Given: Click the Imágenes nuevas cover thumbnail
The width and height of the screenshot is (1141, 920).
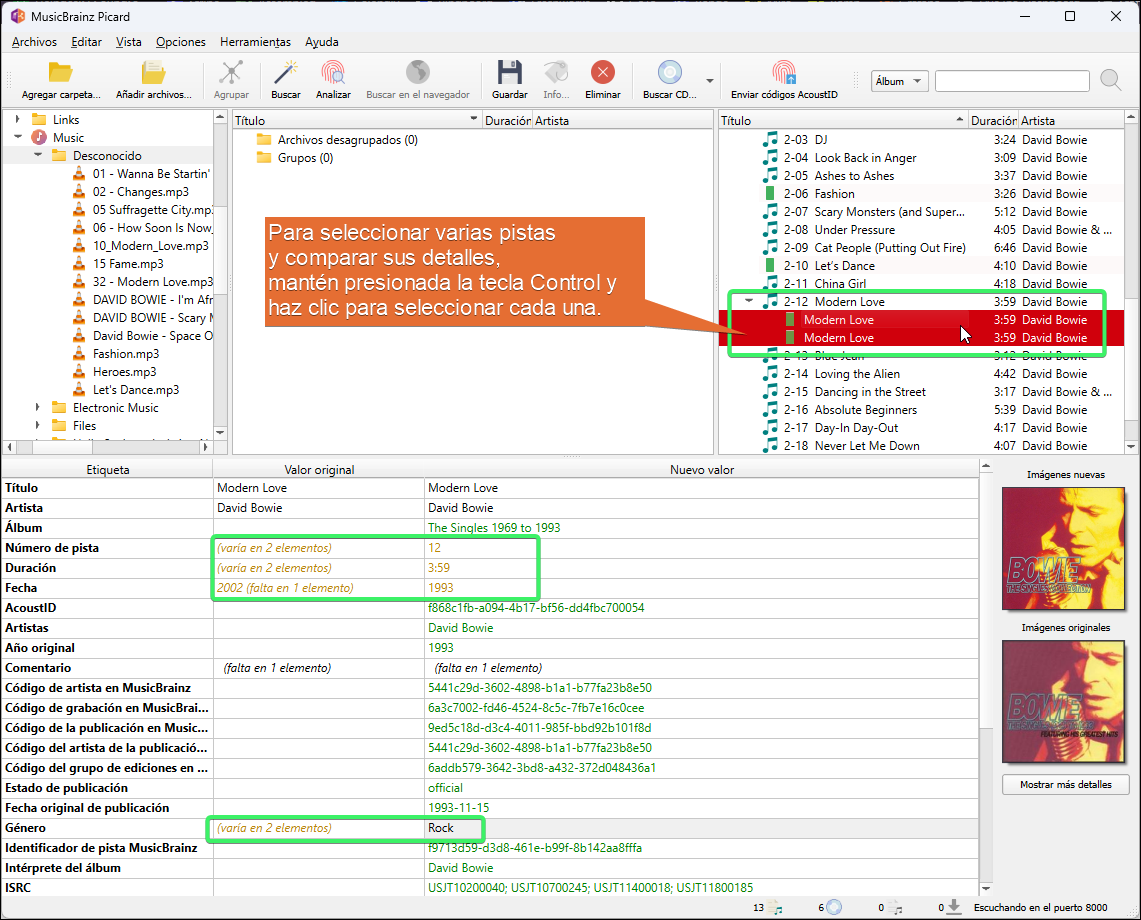Looking at the screenshot, I should coord(1065,549).
